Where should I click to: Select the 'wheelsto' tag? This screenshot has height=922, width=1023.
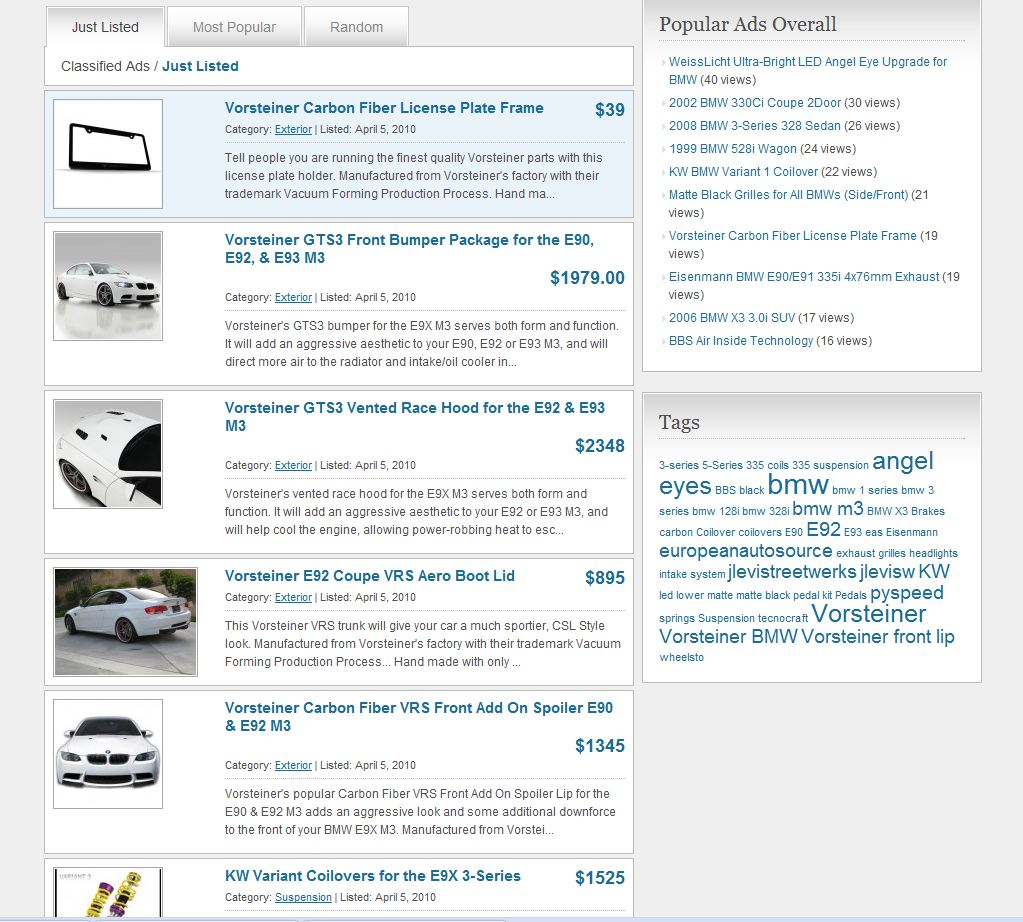point(681,657)
